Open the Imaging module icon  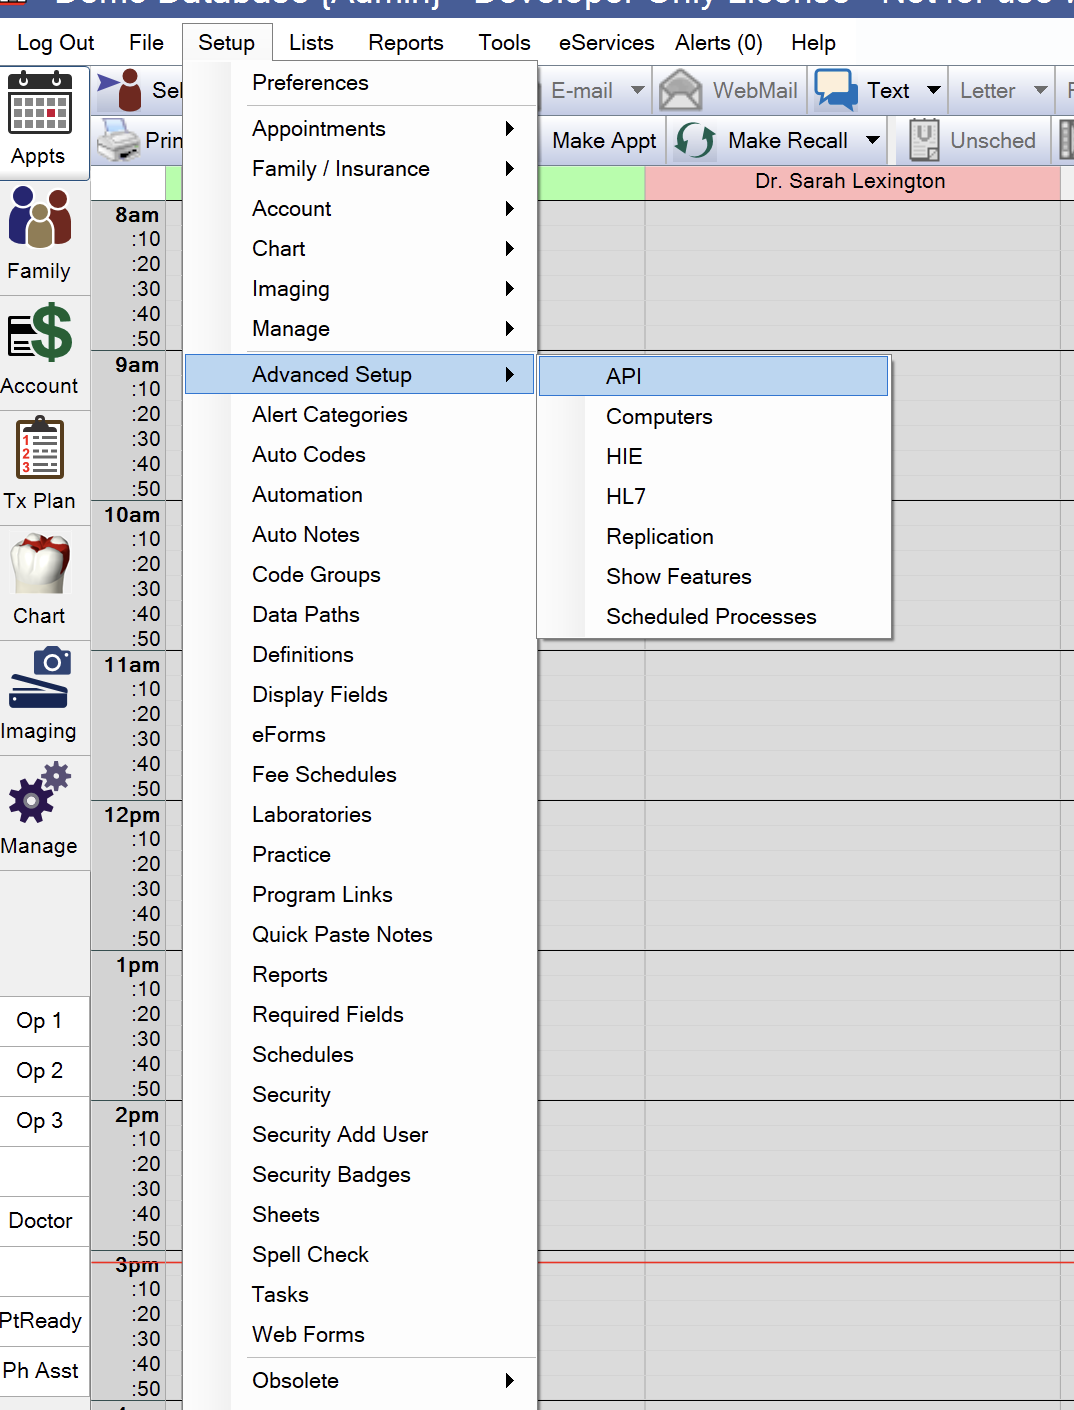(x=40, y=678)
